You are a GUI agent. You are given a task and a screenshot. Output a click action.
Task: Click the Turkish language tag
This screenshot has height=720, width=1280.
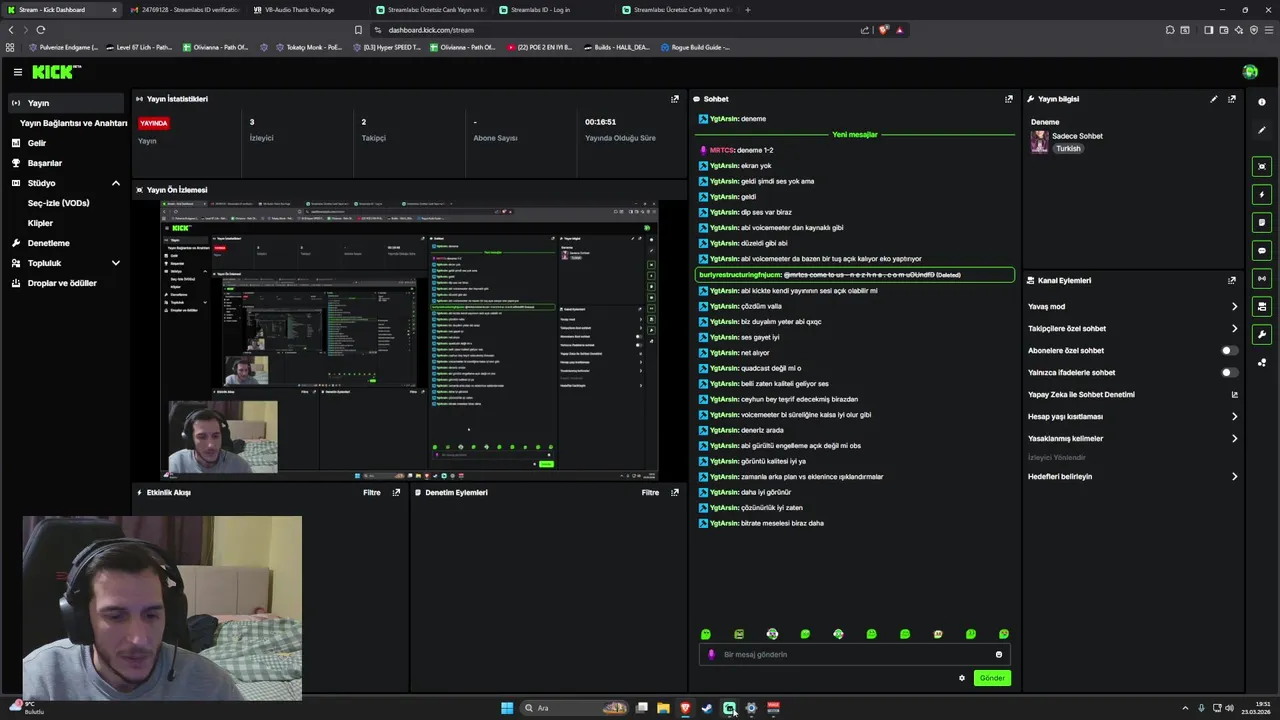click(x=1068, y=149)
